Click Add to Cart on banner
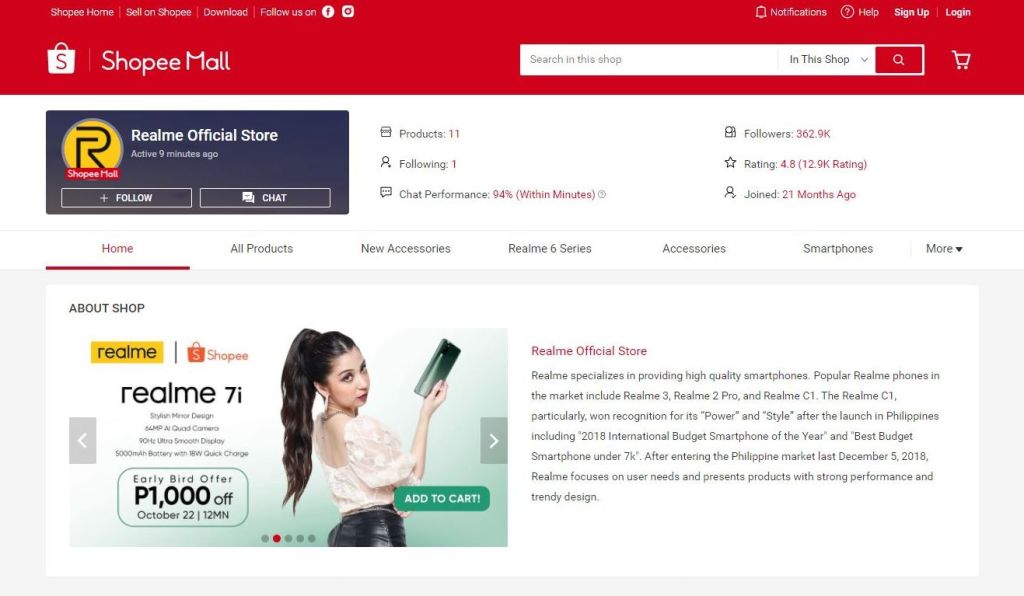1024x596 pixels. [x=442, y=499]
